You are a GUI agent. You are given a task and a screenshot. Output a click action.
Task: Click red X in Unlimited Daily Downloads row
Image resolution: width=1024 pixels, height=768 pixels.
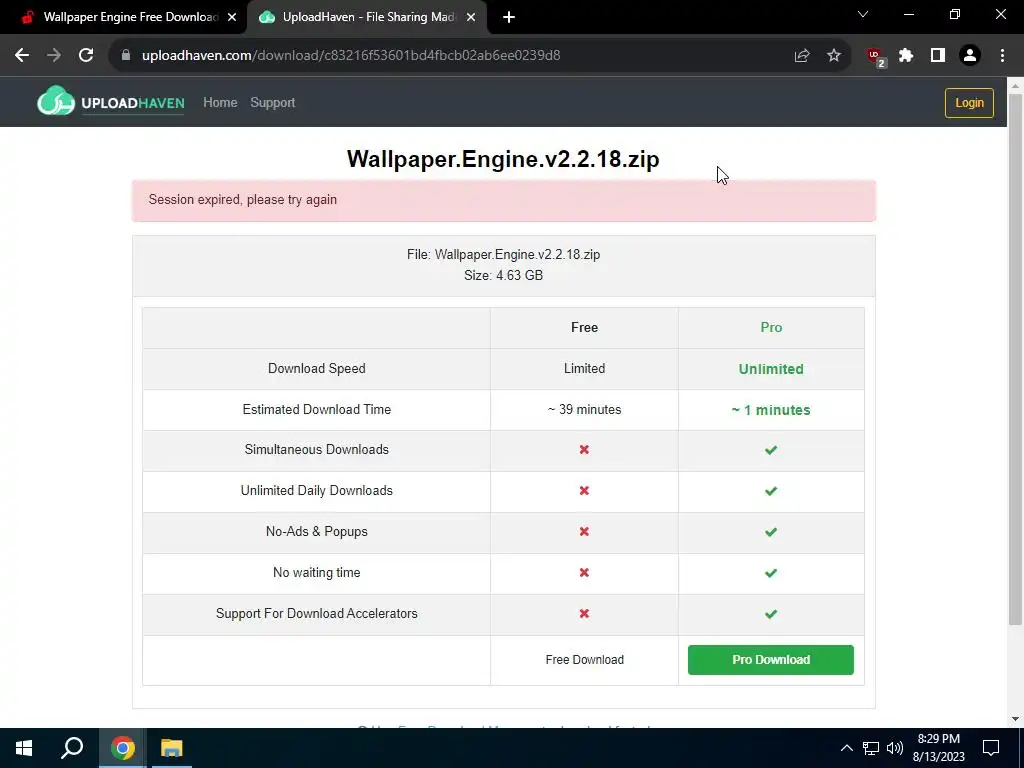pos(584,490)
